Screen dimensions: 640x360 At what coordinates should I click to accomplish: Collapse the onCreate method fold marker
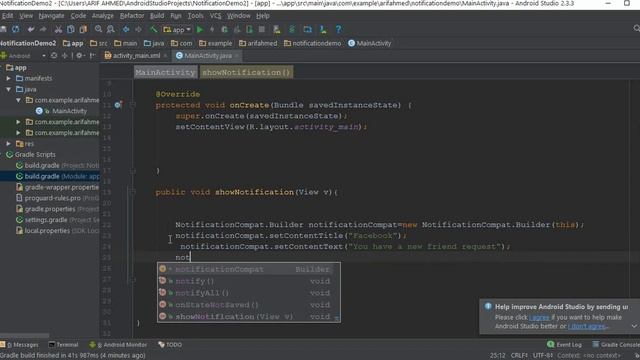(133, 105)
